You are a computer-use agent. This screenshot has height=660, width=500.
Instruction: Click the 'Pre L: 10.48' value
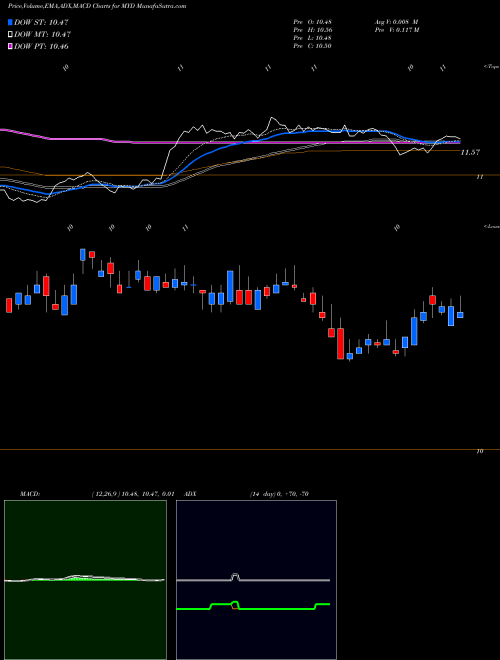point(313,38)
